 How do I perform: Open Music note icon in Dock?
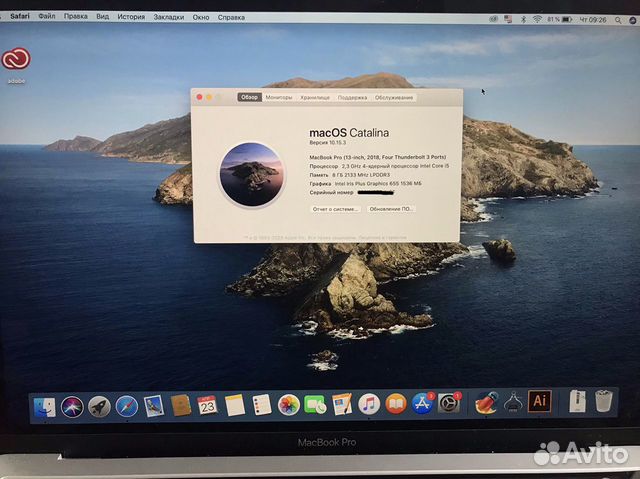[x=369, y=404]
